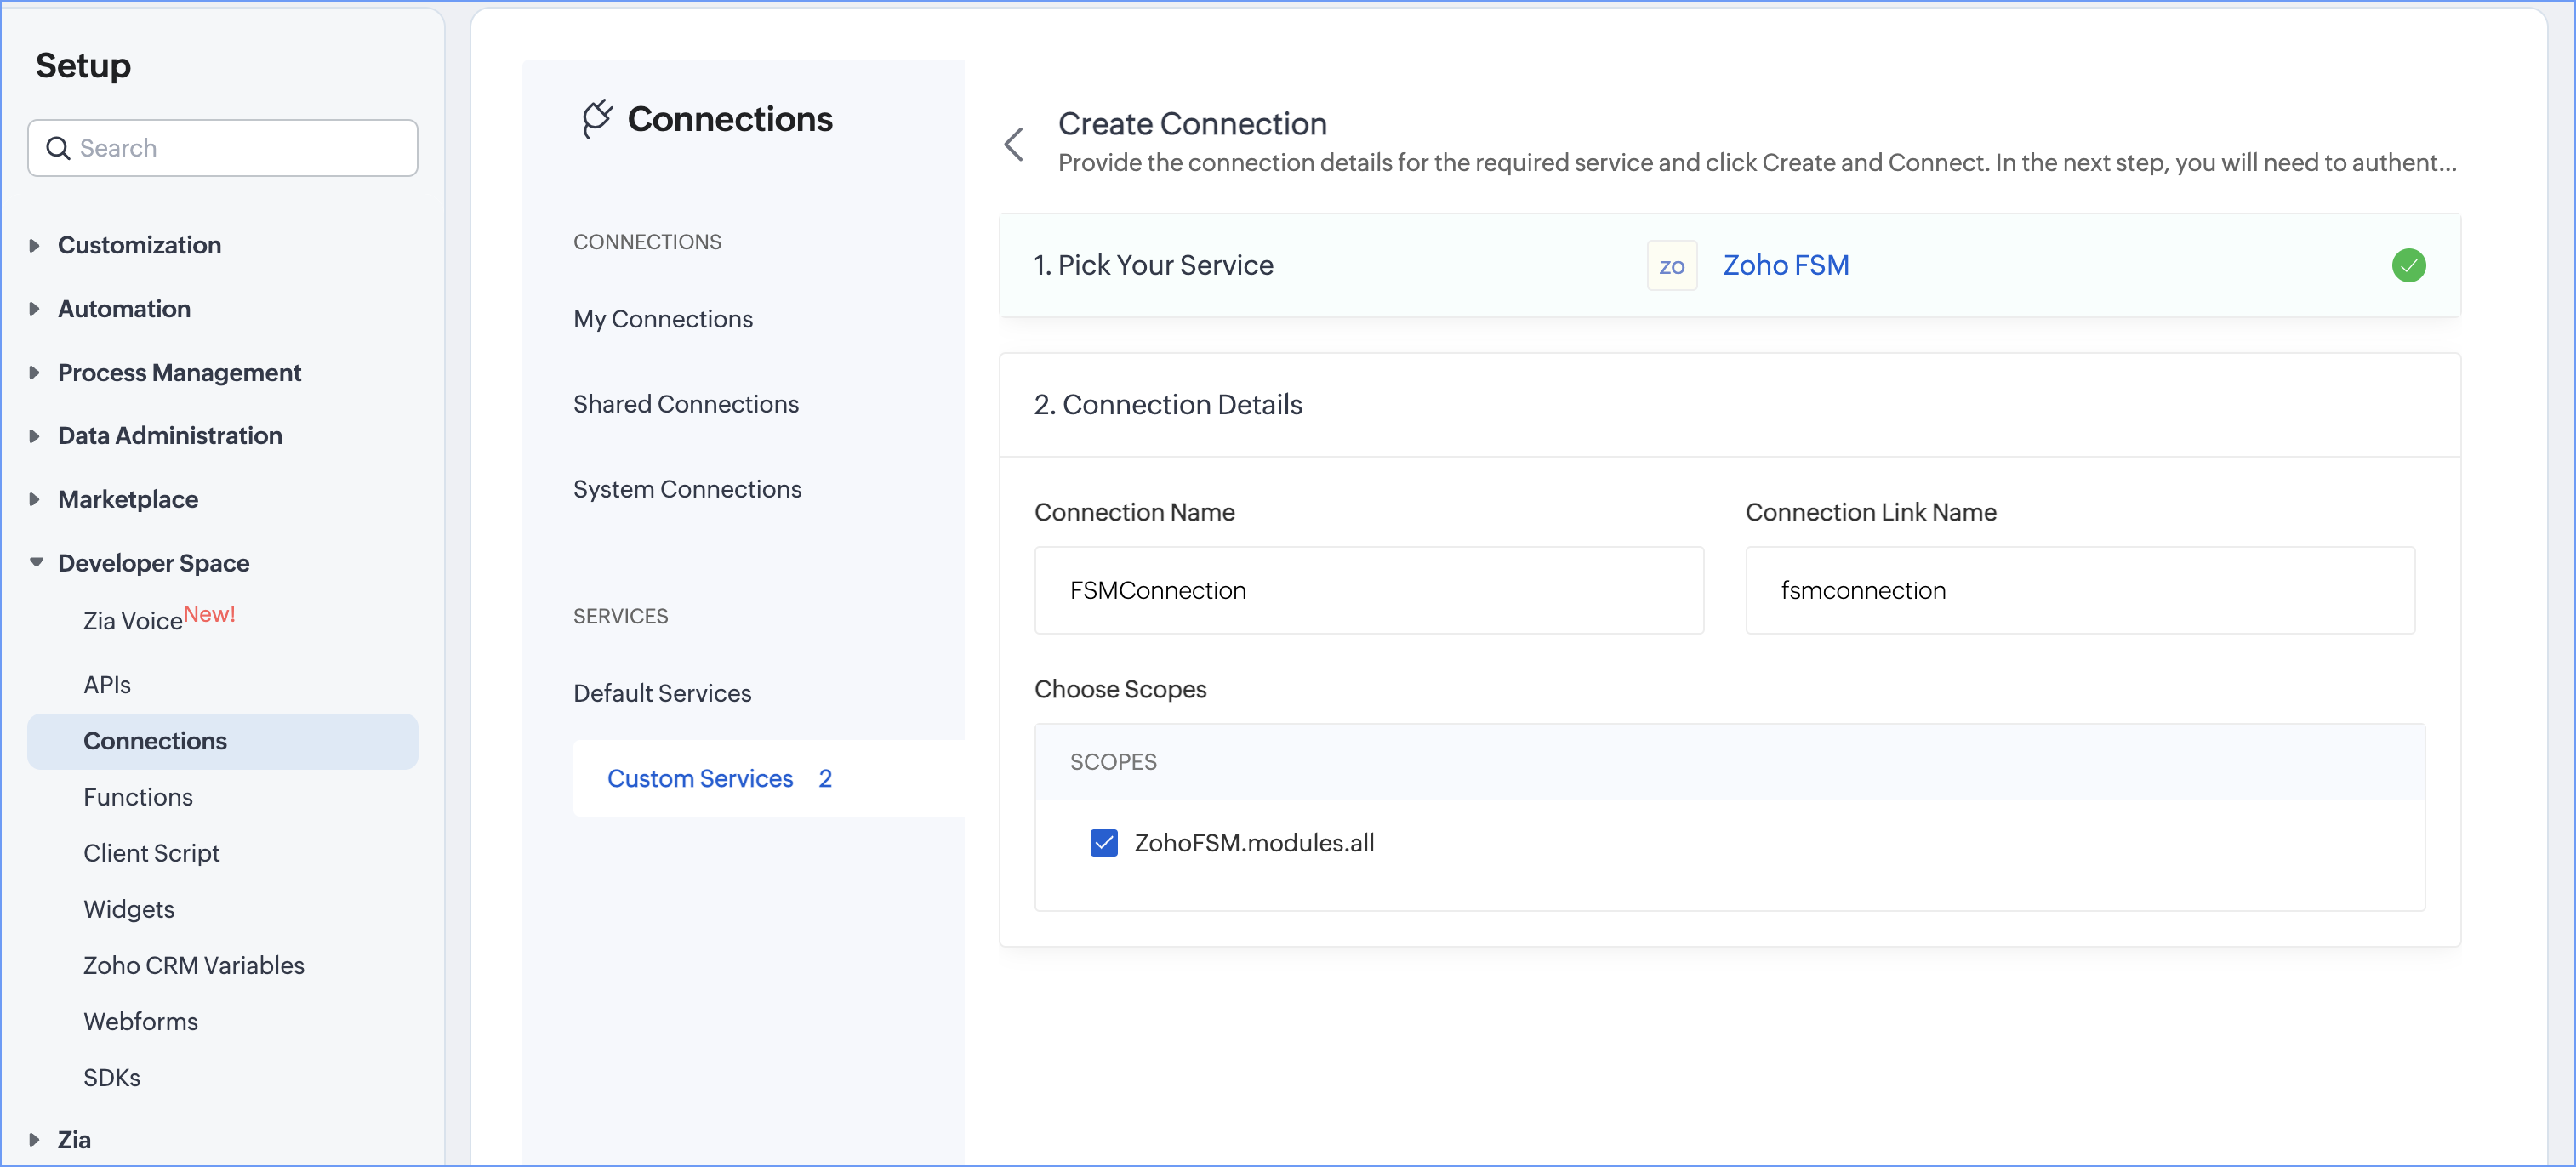Click the Zoho FSM service logo icon
The image size is (2576, 1167).
(x=1671, y=266)
